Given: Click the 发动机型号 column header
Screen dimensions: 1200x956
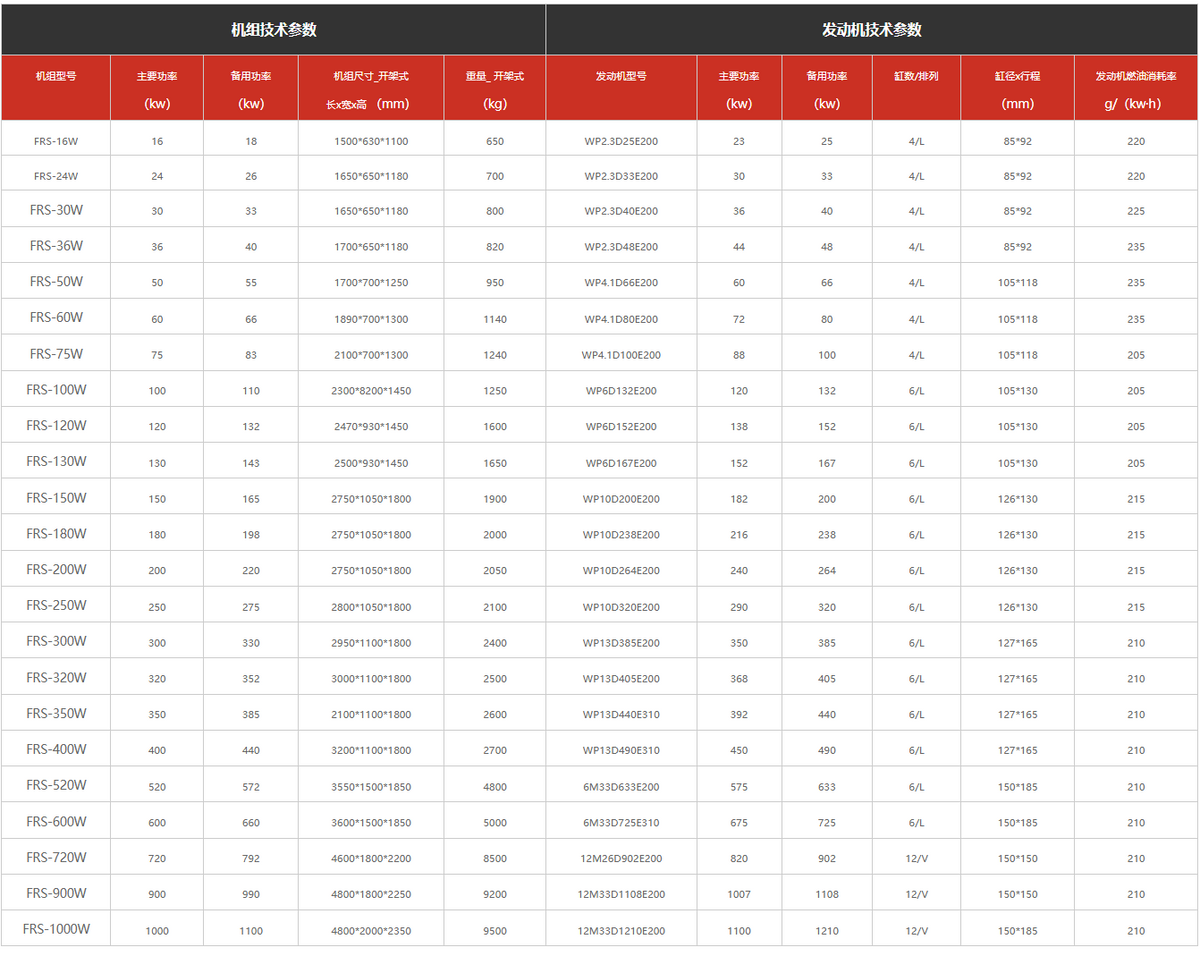Looking at the screenshot, I should (621, 76).
